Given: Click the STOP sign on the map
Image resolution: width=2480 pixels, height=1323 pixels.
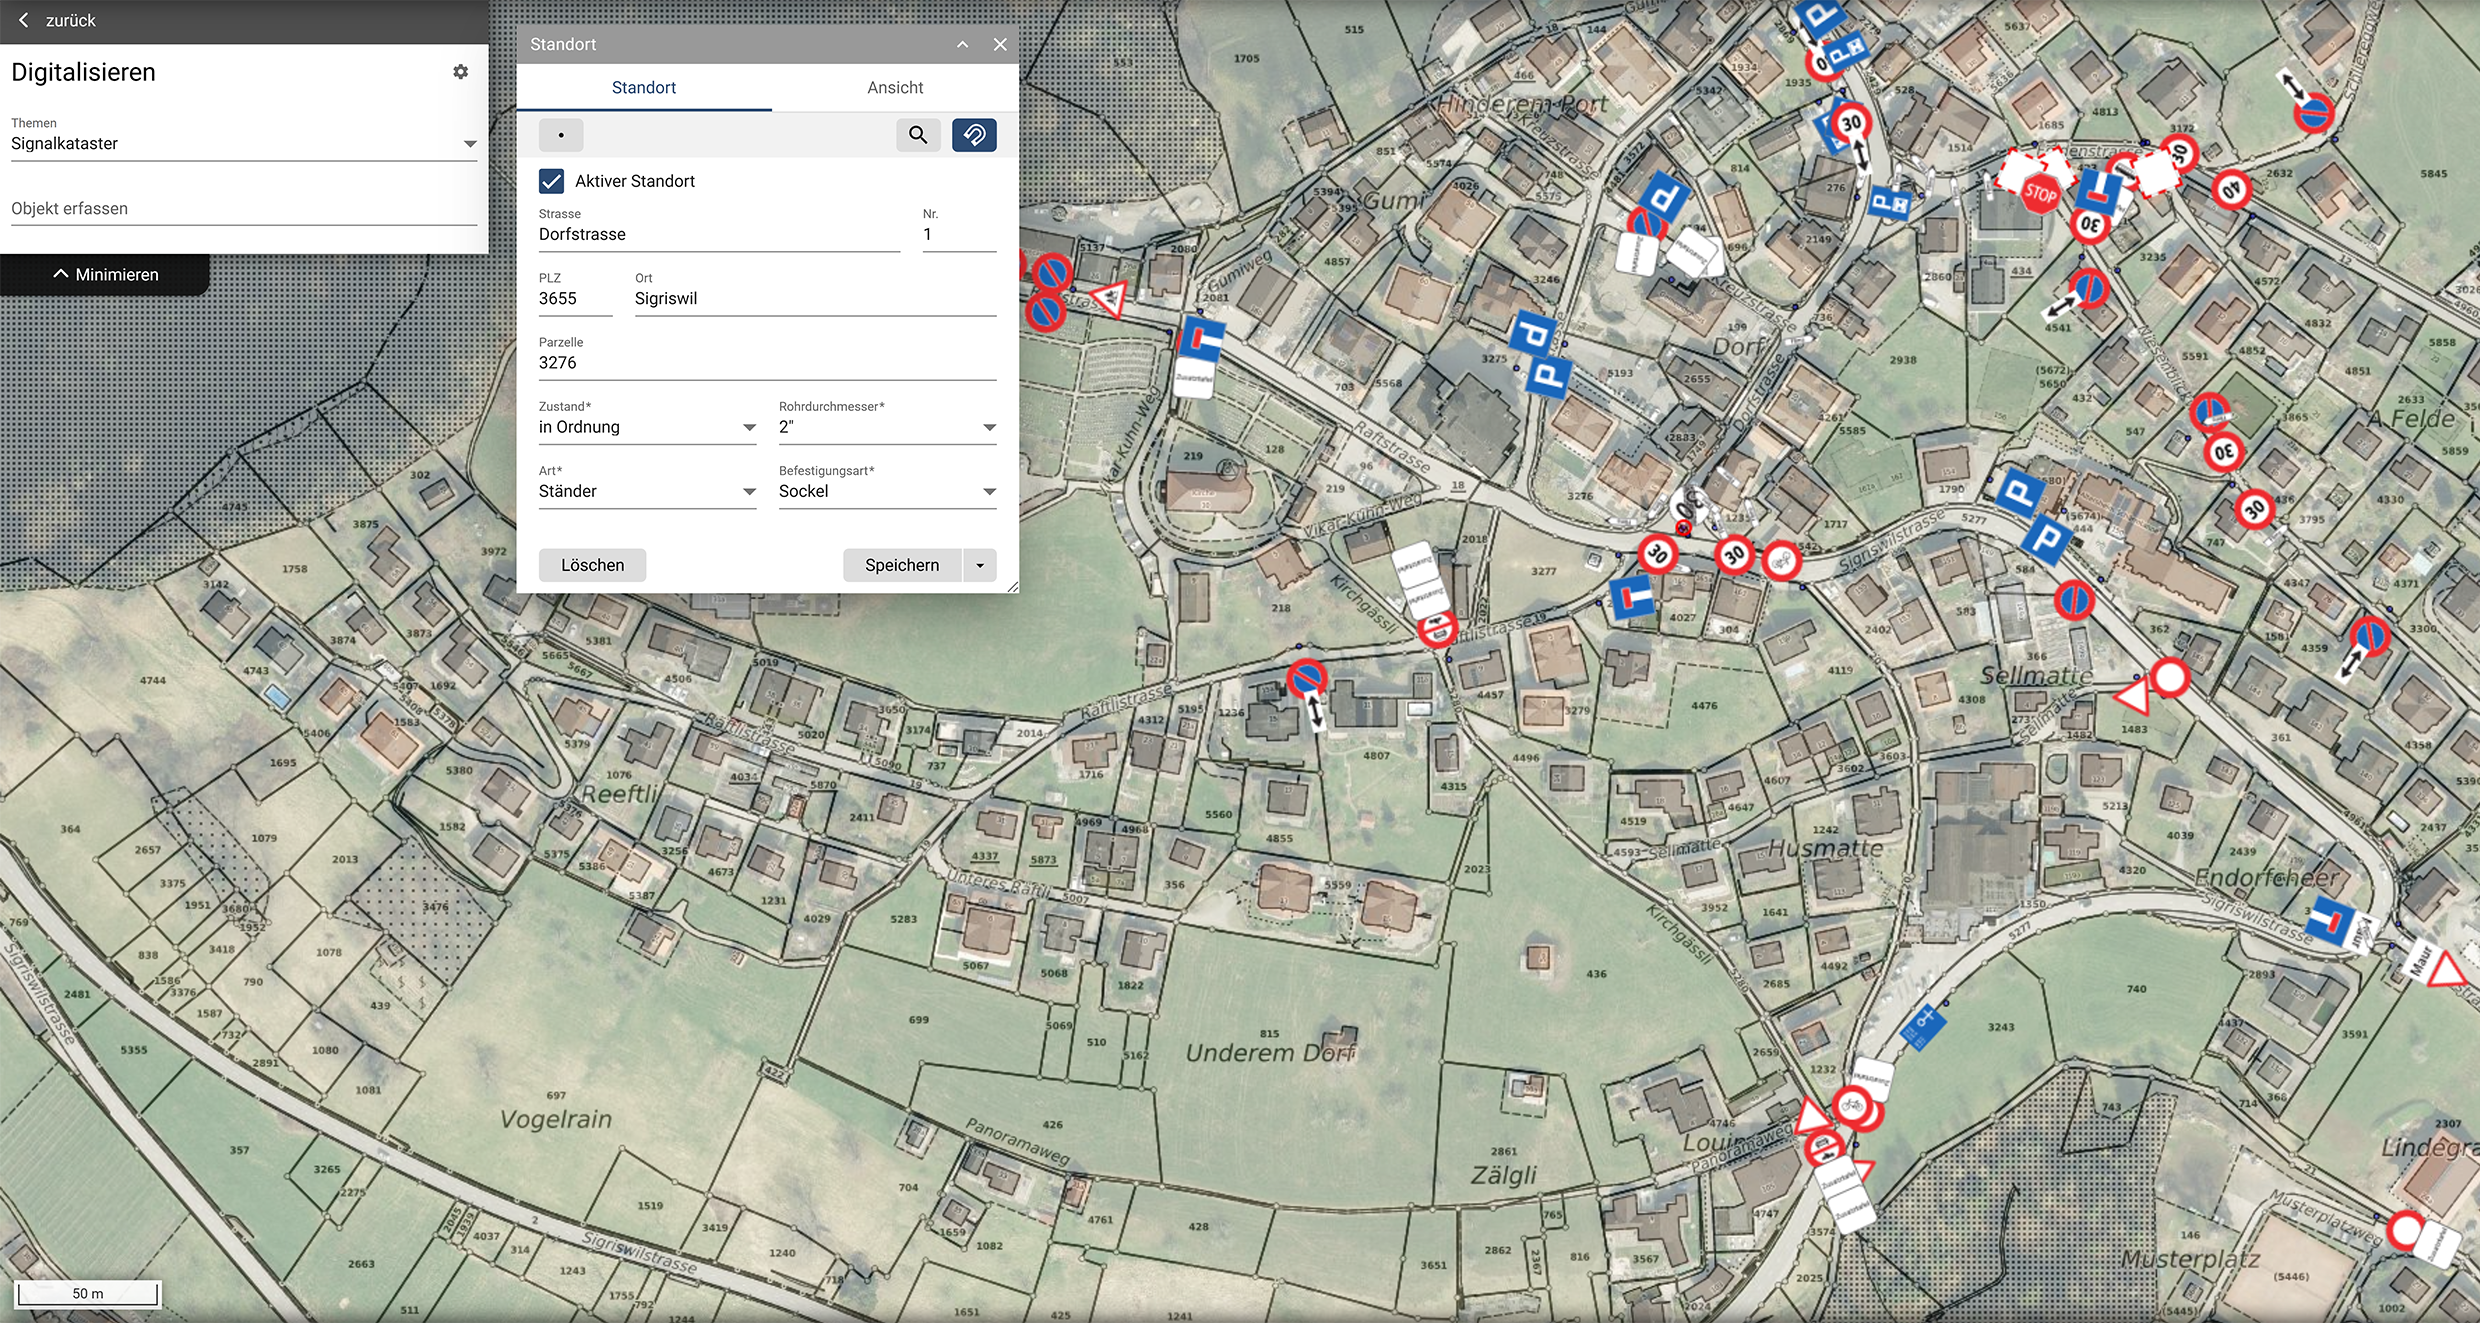Looking at the screenshot, I should 2040,193.
